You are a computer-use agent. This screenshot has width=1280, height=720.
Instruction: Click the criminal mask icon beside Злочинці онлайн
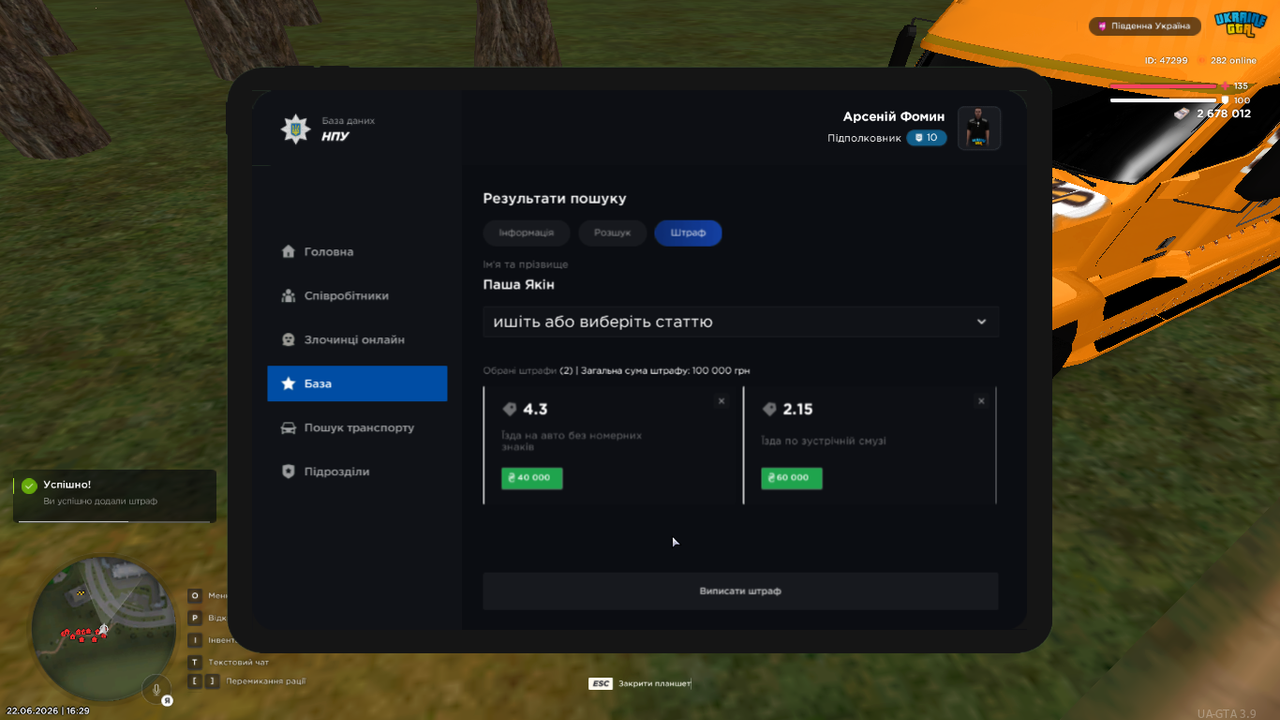click(x=288, y=340)
